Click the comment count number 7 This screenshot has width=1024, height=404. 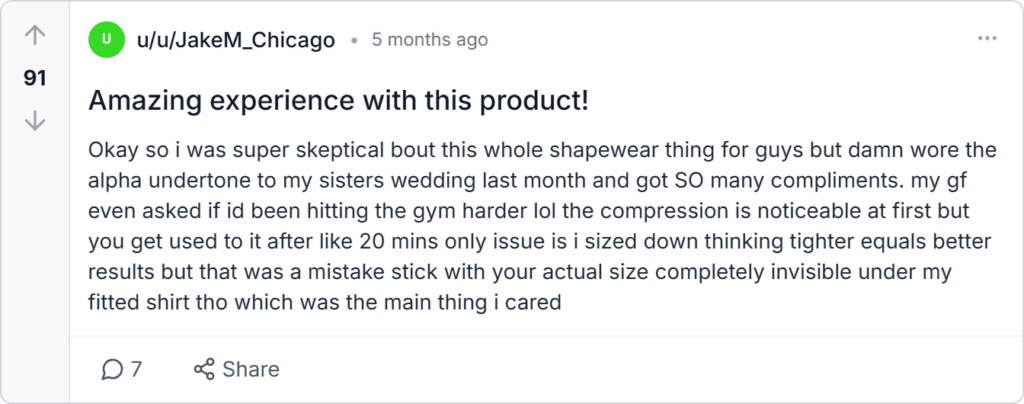point(136,369)
